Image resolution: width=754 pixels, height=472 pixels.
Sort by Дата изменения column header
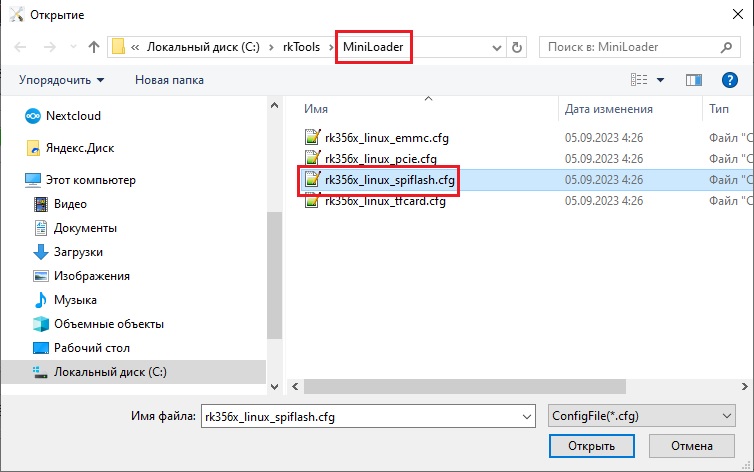pyautogui.click(x=608, y=109)
